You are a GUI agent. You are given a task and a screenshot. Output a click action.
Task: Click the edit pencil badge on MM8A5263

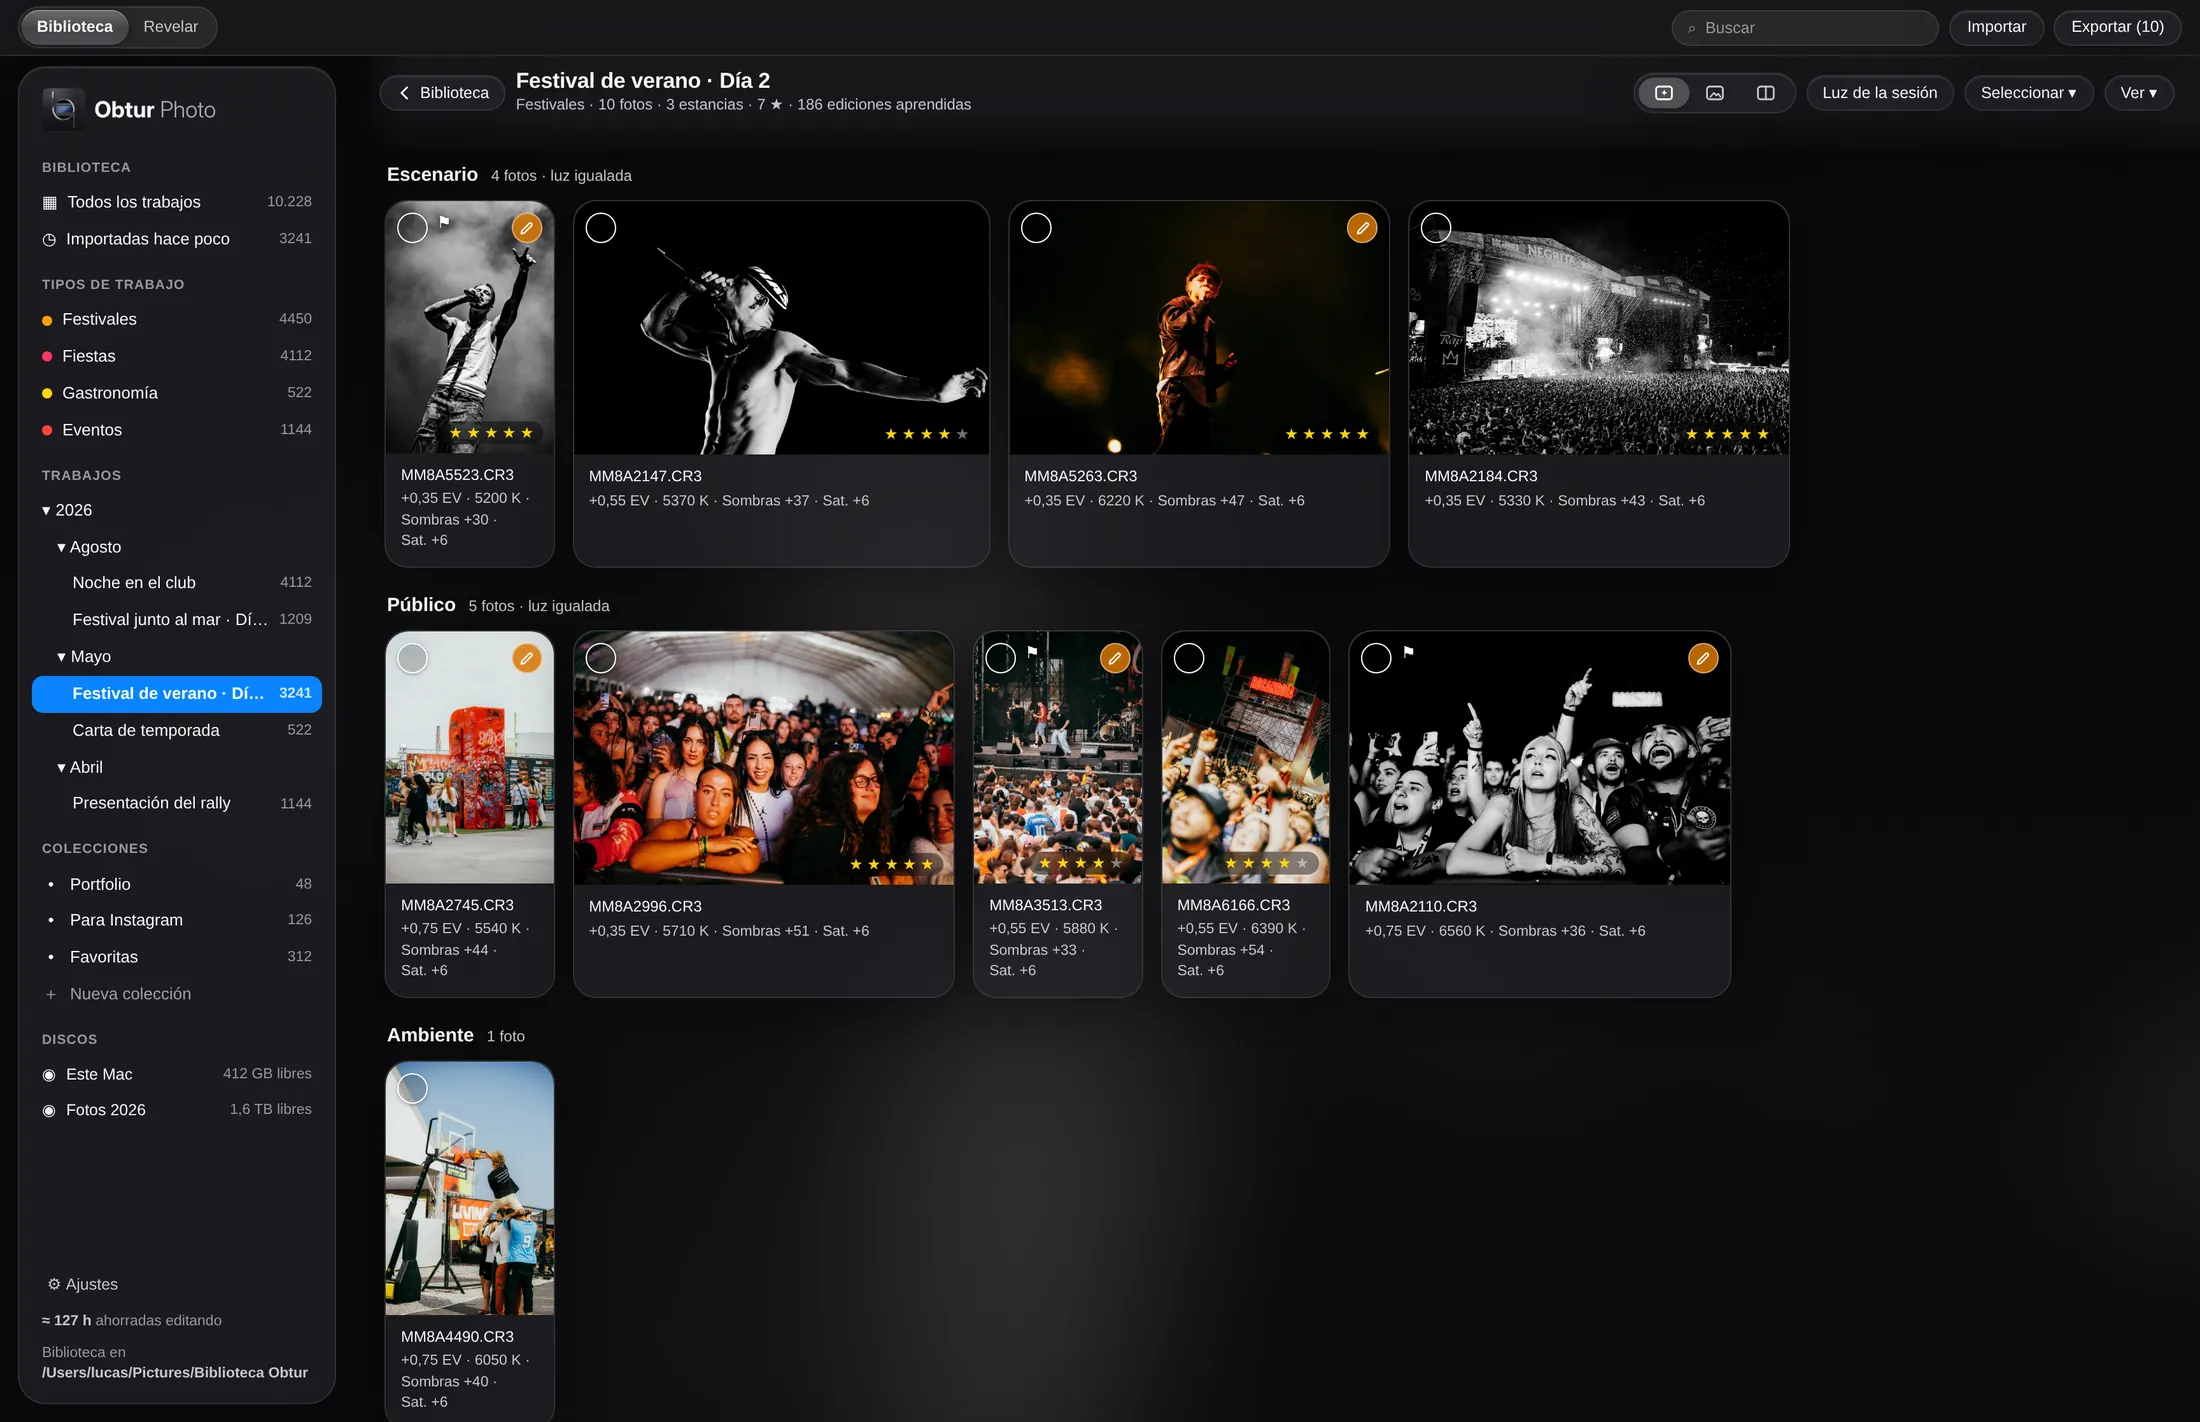pos(1362,228)
